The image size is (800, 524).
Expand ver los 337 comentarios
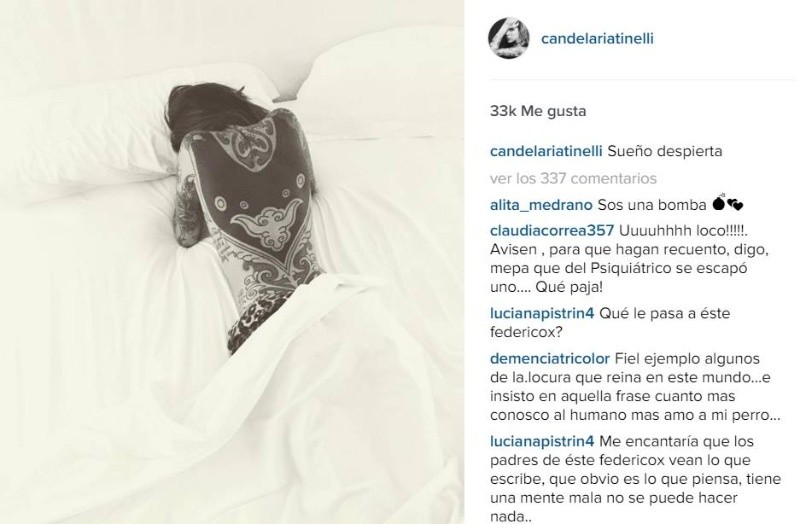point(573,179)
